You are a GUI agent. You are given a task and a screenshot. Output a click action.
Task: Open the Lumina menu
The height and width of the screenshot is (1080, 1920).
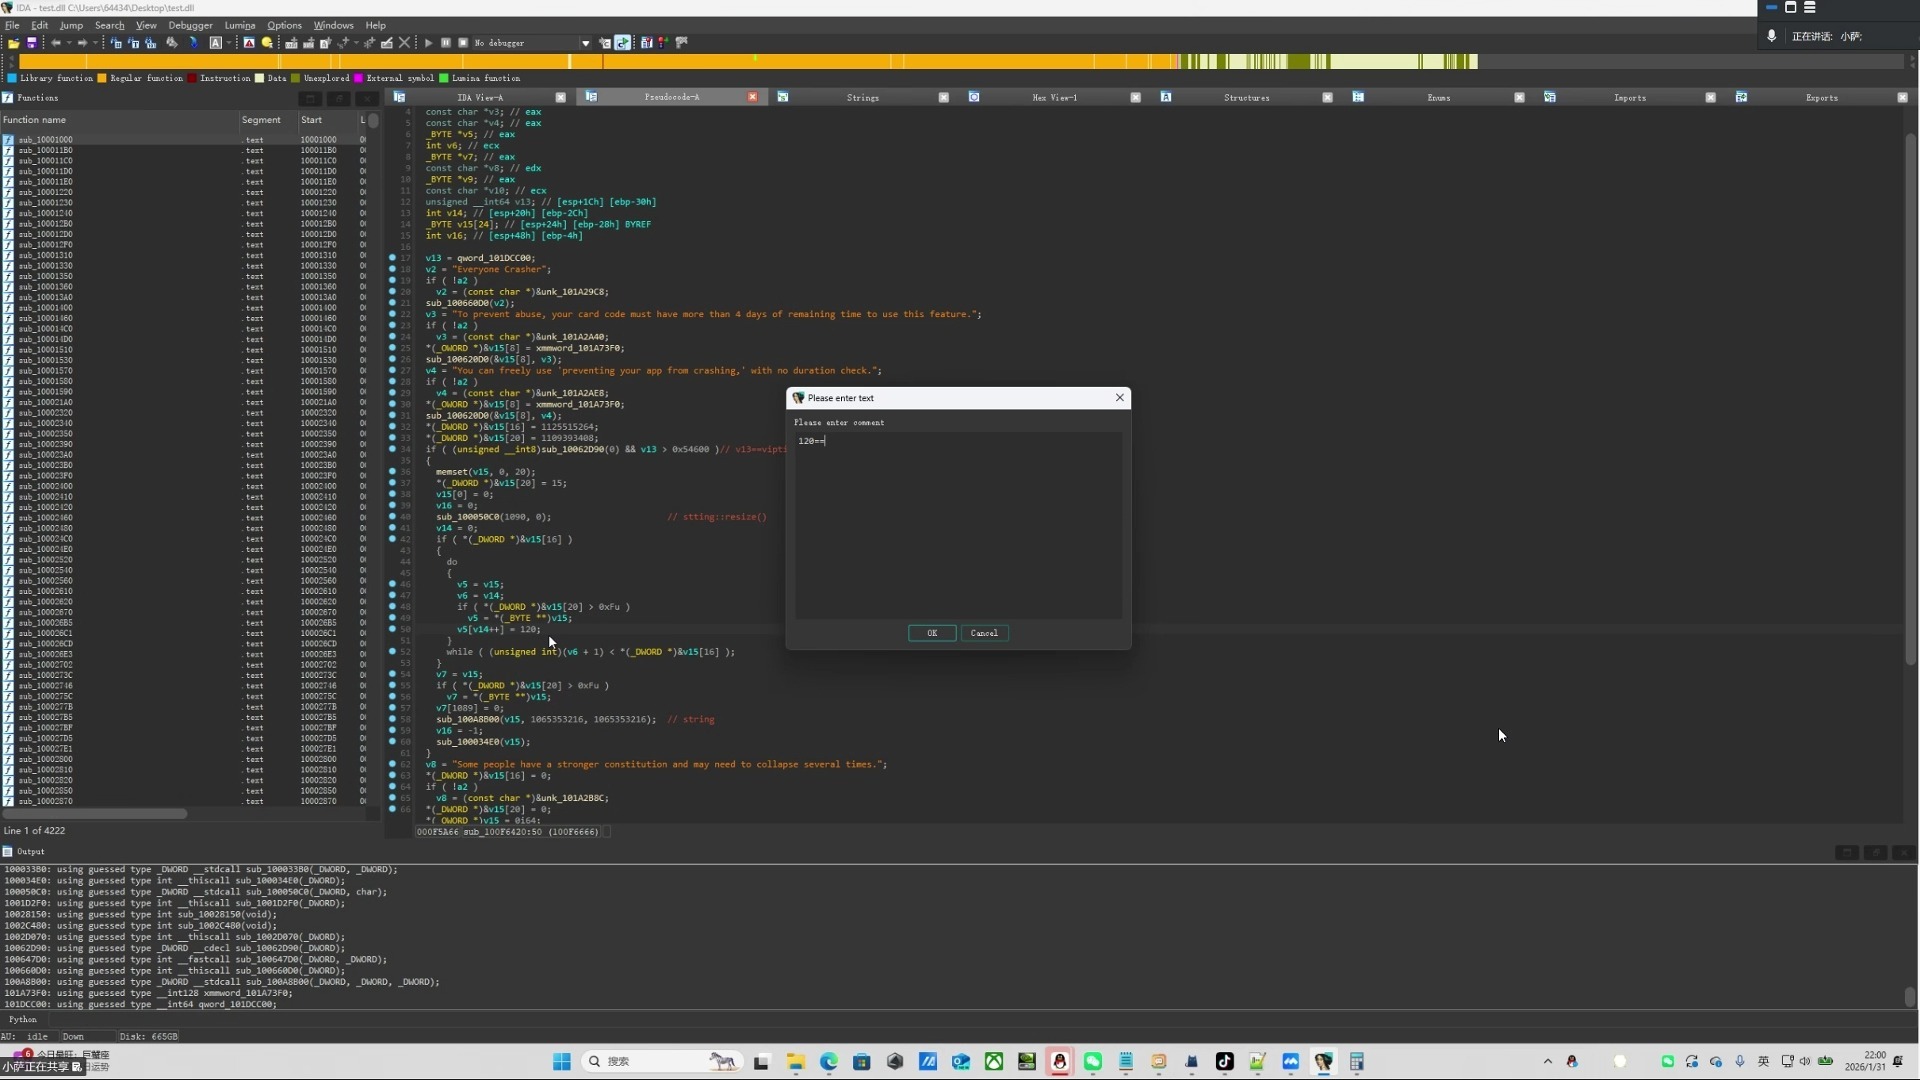(239, 25)
